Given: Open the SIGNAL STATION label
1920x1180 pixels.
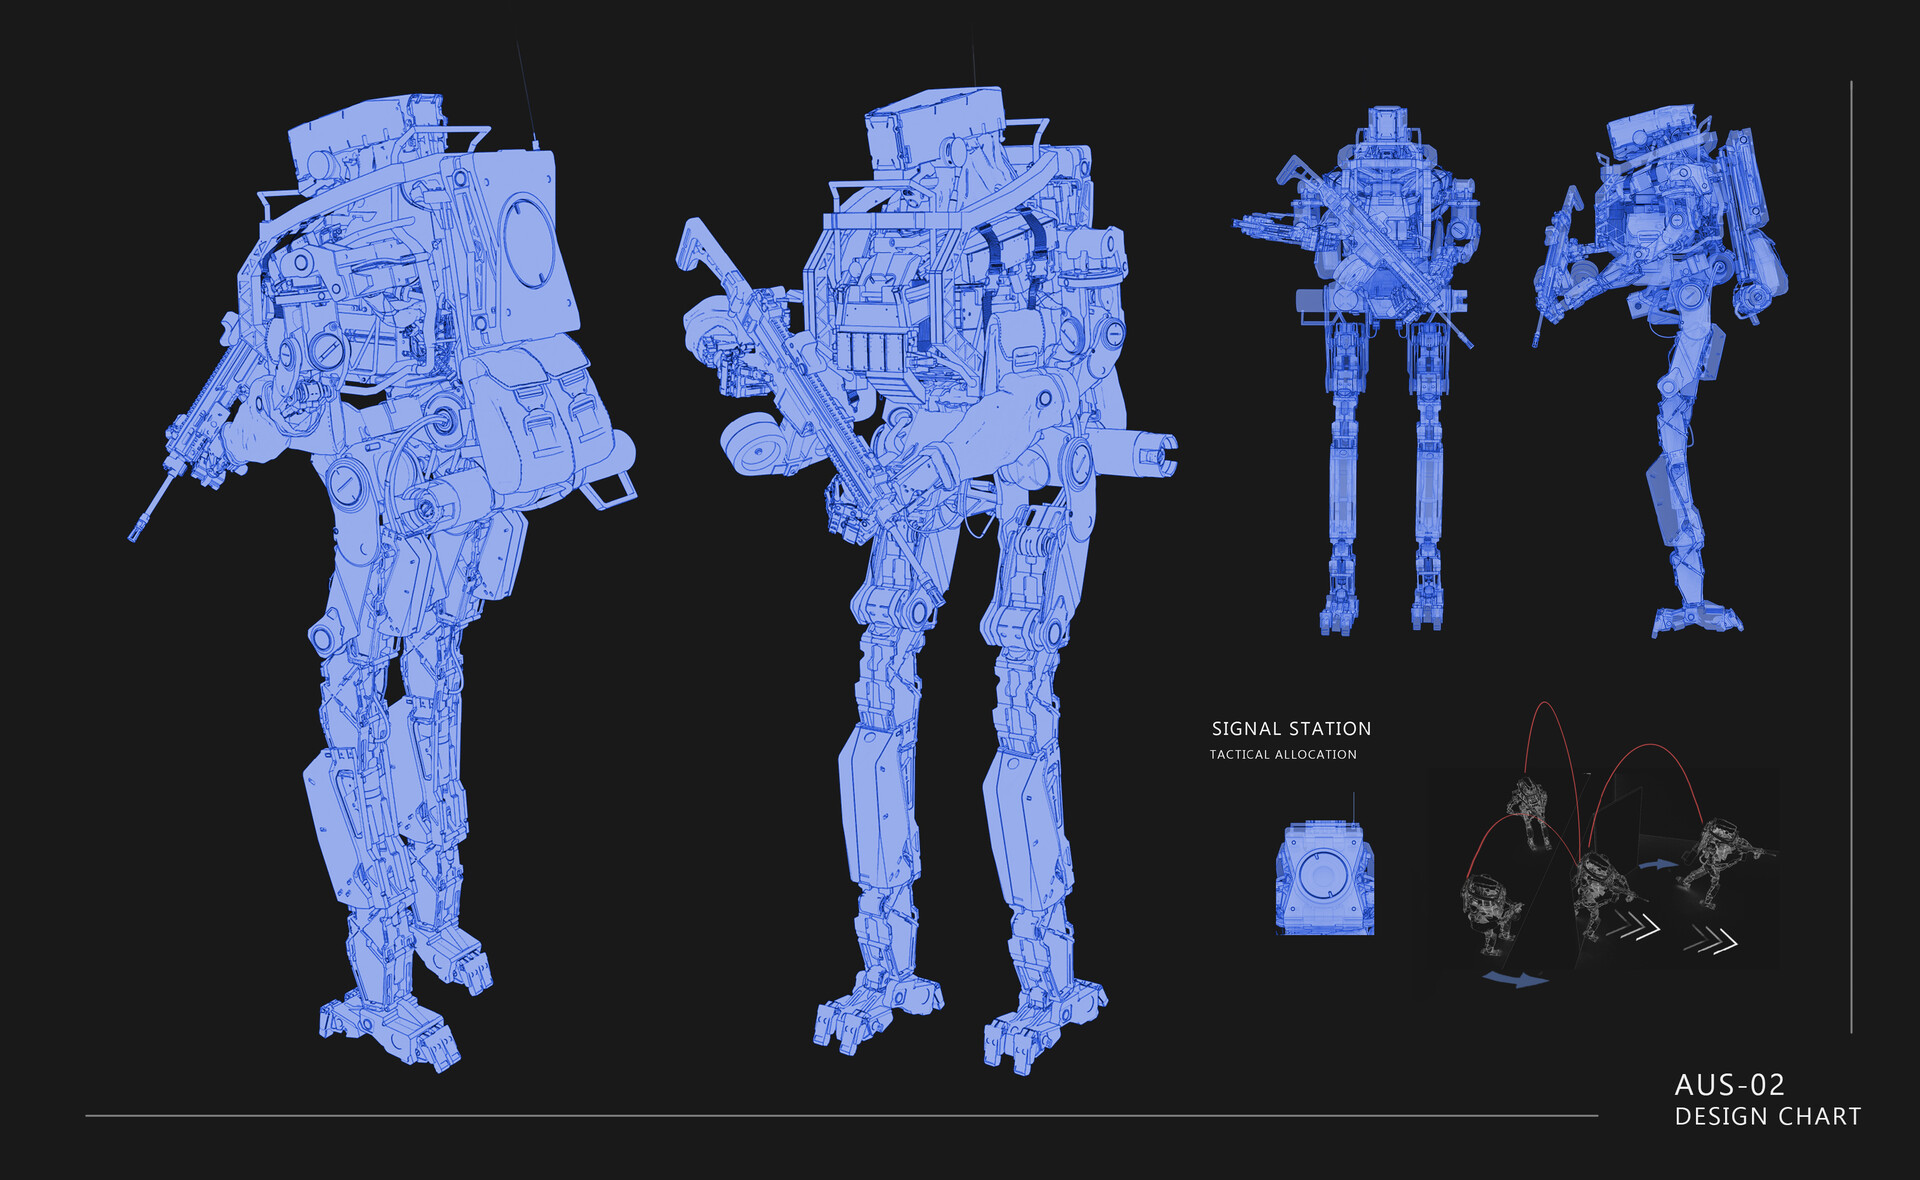Looking at the screenshot, I should click(x=1292, y=729).
